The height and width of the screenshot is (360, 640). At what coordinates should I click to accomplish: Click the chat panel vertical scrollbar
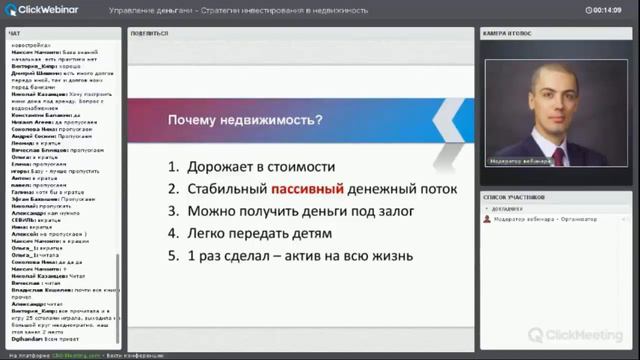[x=118, y=298]
